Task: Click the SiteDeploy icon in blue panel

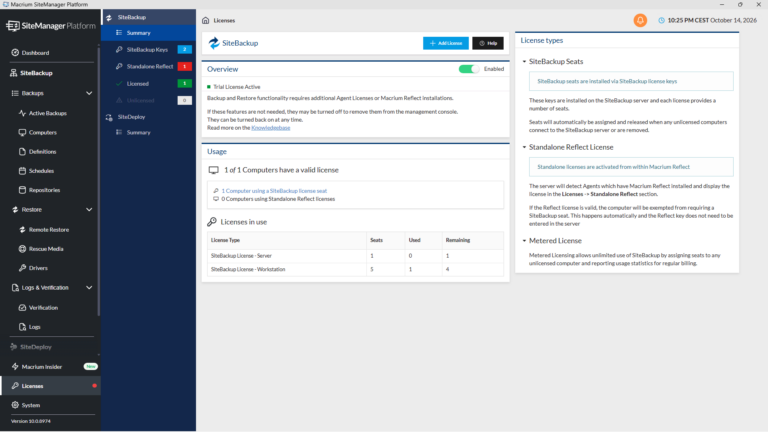Action: [x=109, y=117]
